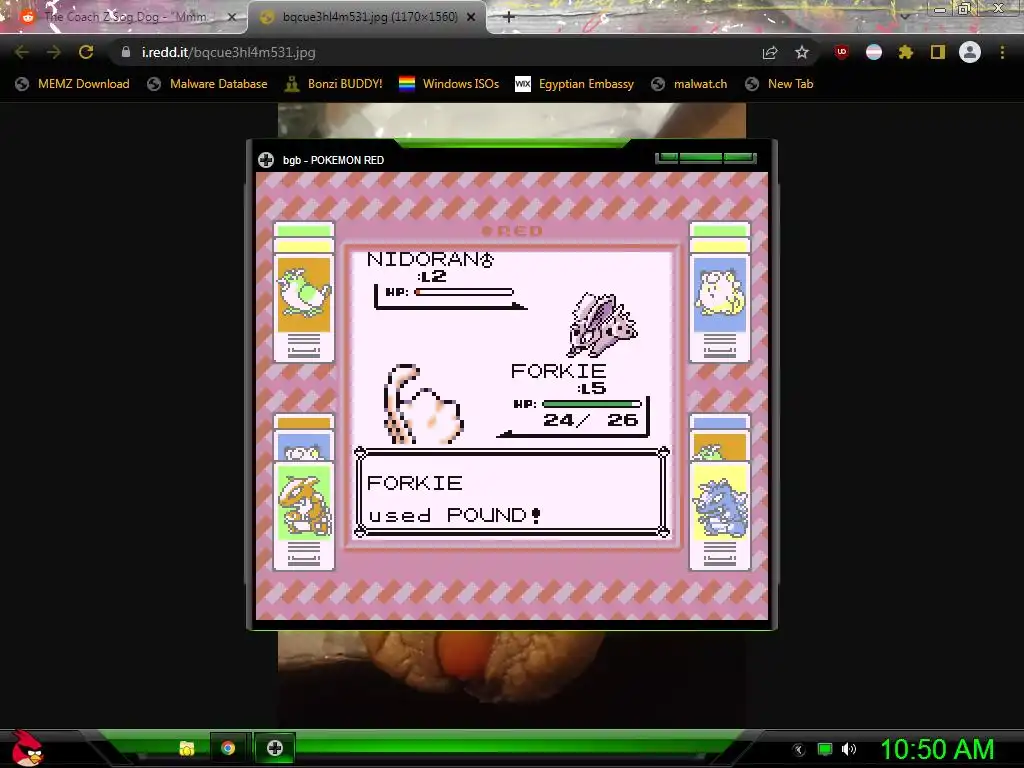Click the FORKIE used POUND text box

point(512,492)
